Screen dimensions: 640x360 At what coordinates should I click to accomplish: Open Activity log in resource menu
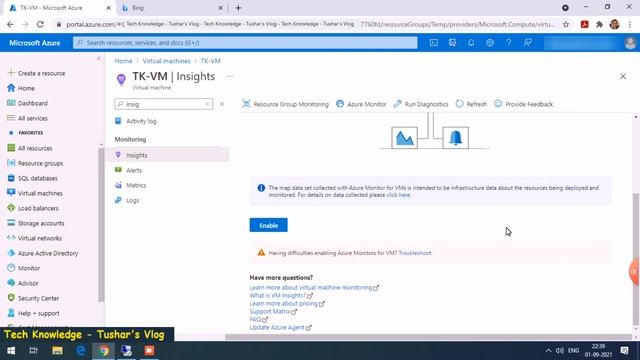[136, 121]
